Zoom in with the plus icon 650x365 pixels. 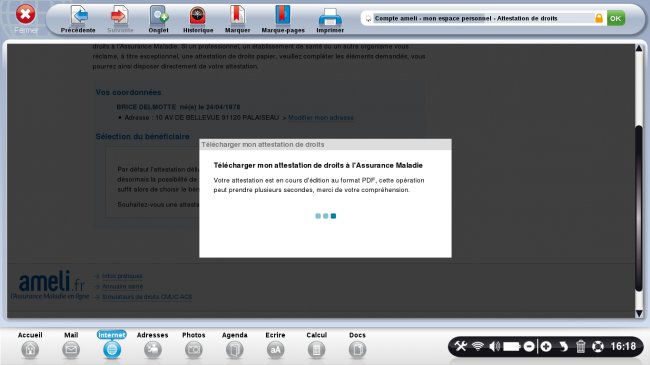click(x=546, y=346)
